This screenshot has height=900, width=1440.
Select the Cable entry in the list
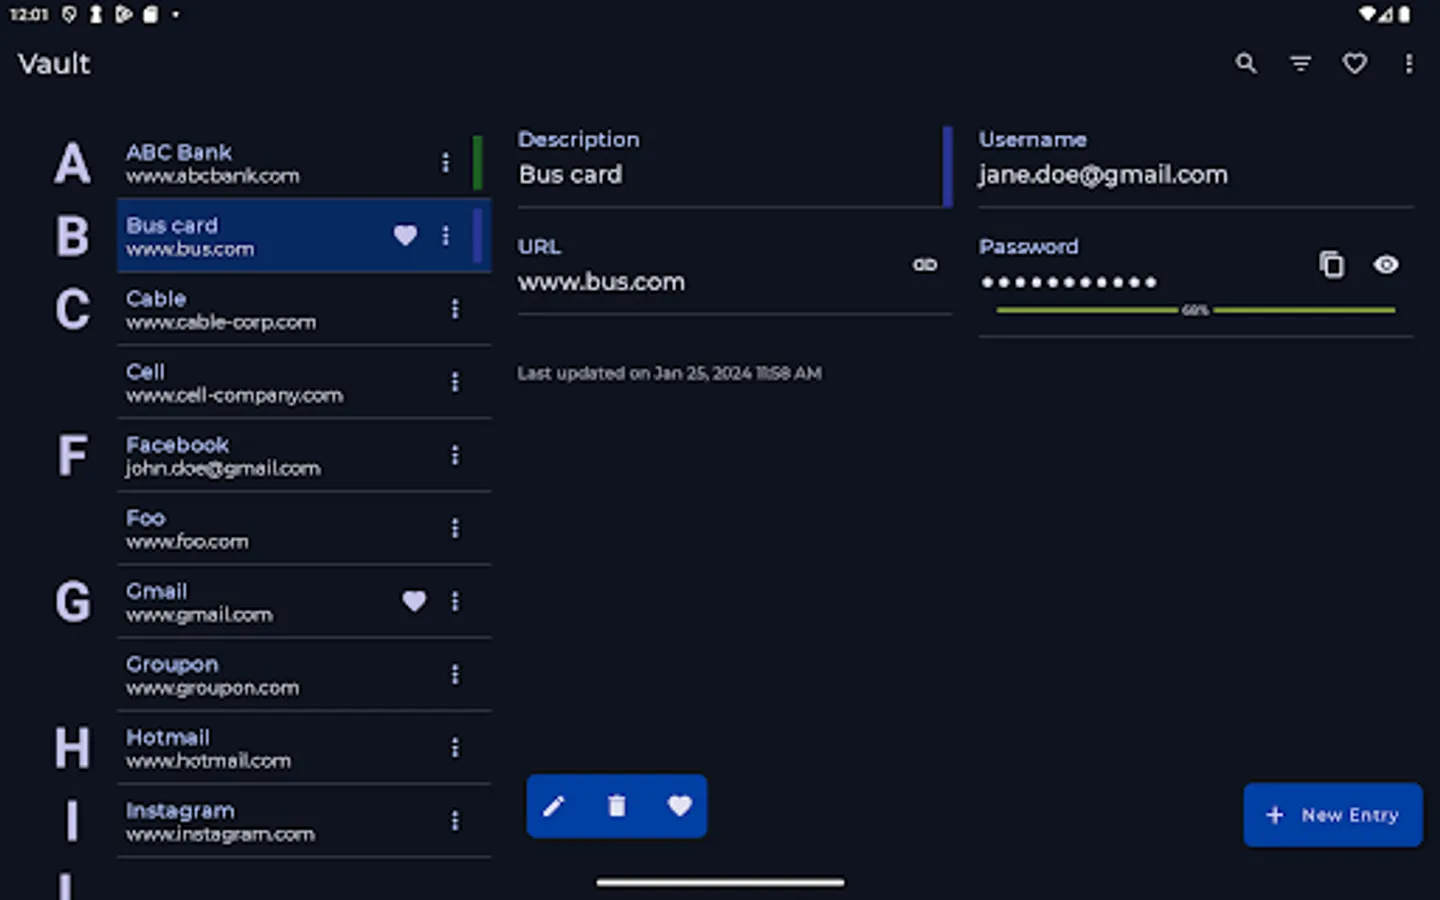(250, 309)
